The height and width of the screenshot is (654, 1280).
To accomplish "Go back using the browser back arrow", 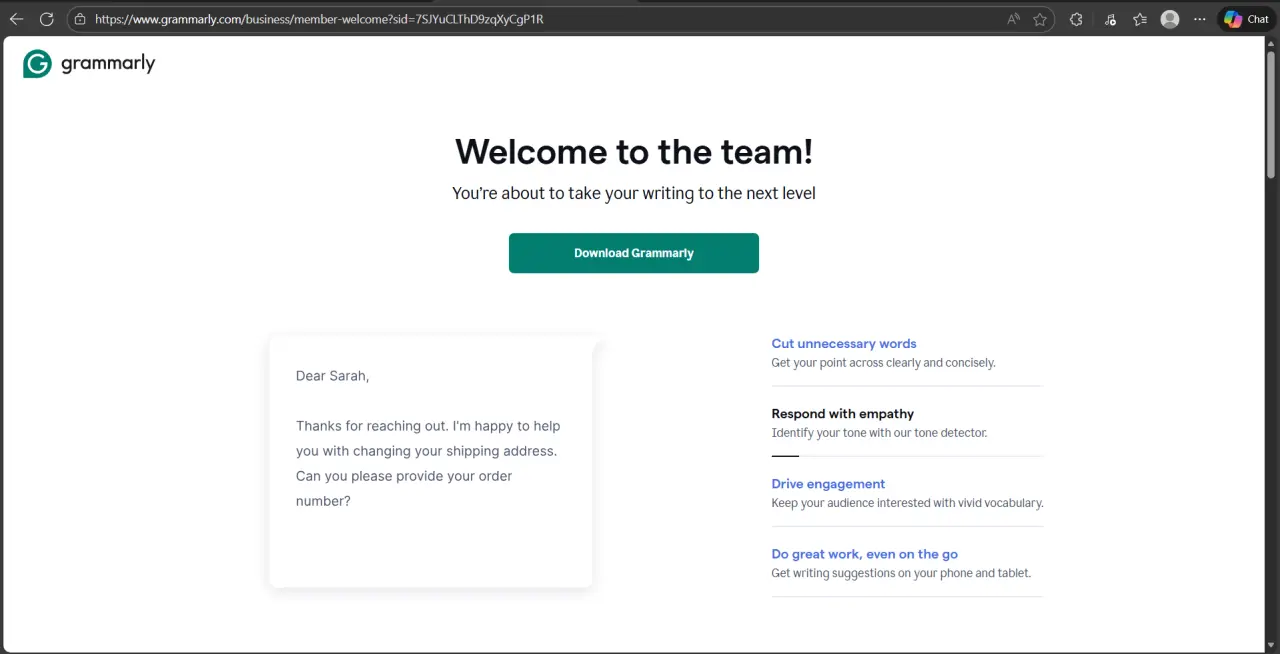I will [x=16, y=19].
